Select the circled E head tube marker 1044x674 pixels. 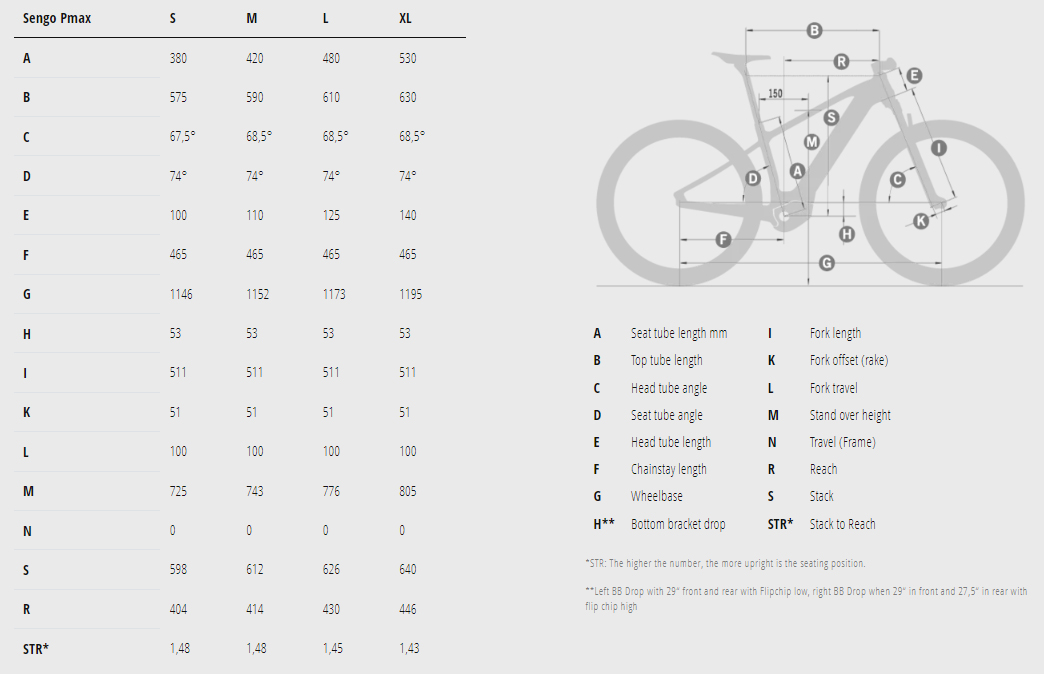(914, 76)
